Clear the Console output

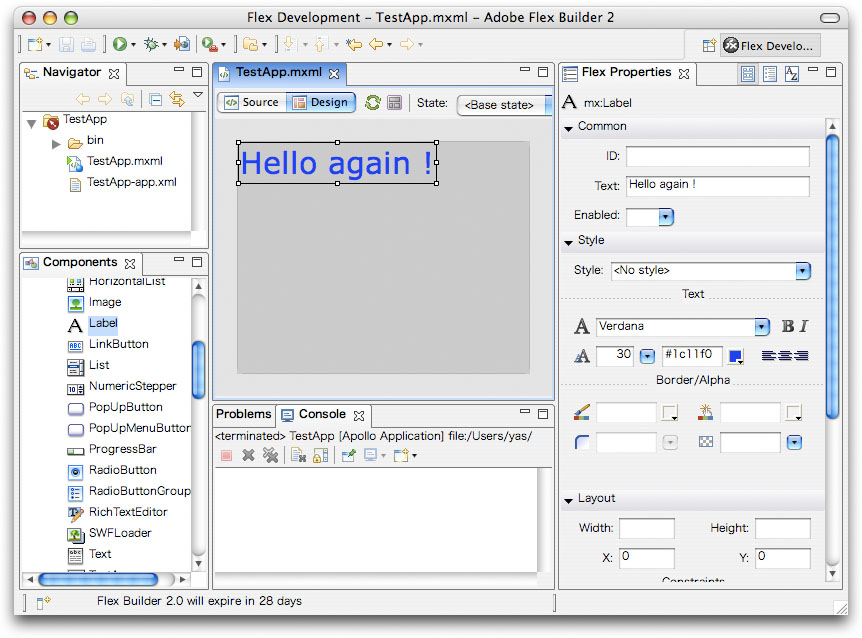tap(298, 455)
